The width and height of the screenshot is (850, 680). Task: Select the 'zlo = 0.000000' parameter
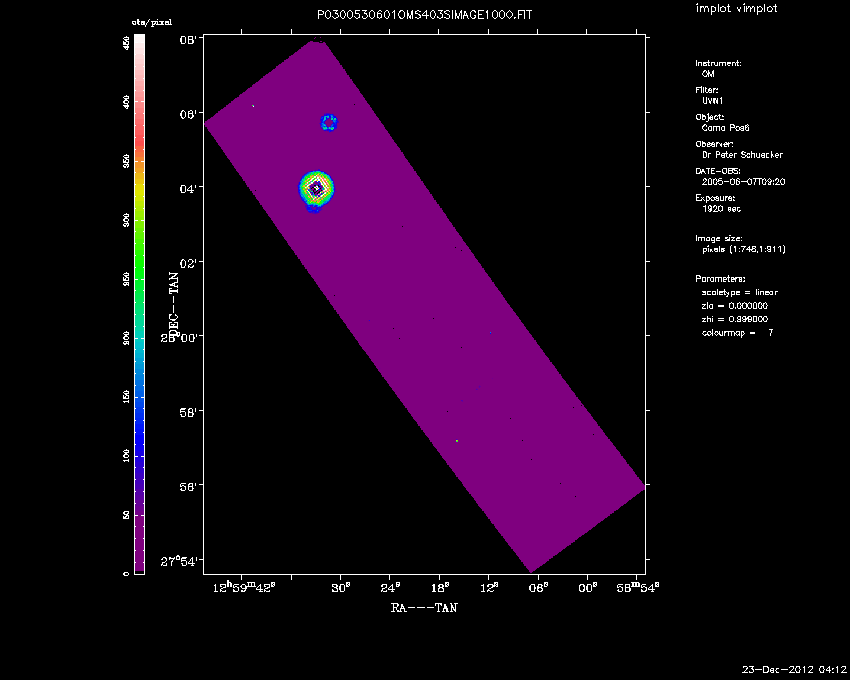[x=735, y=306]
